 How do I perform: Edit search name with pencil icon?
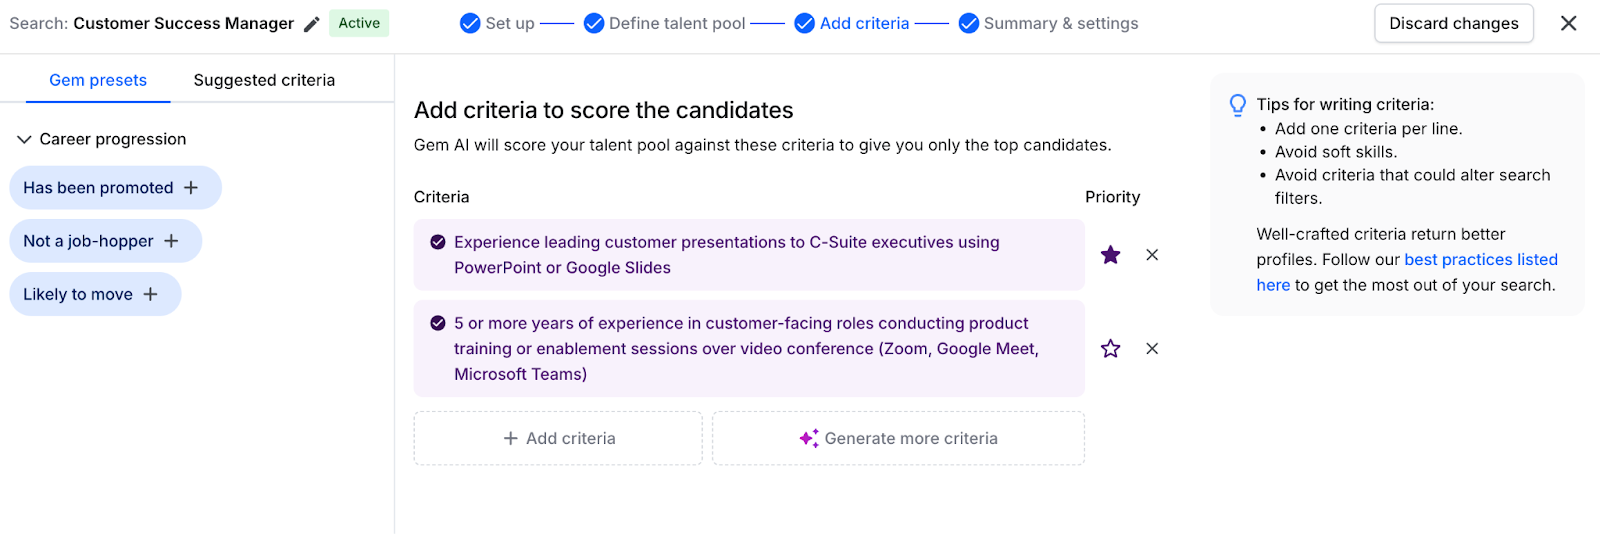pyautogui.click(x=312, y=24)
